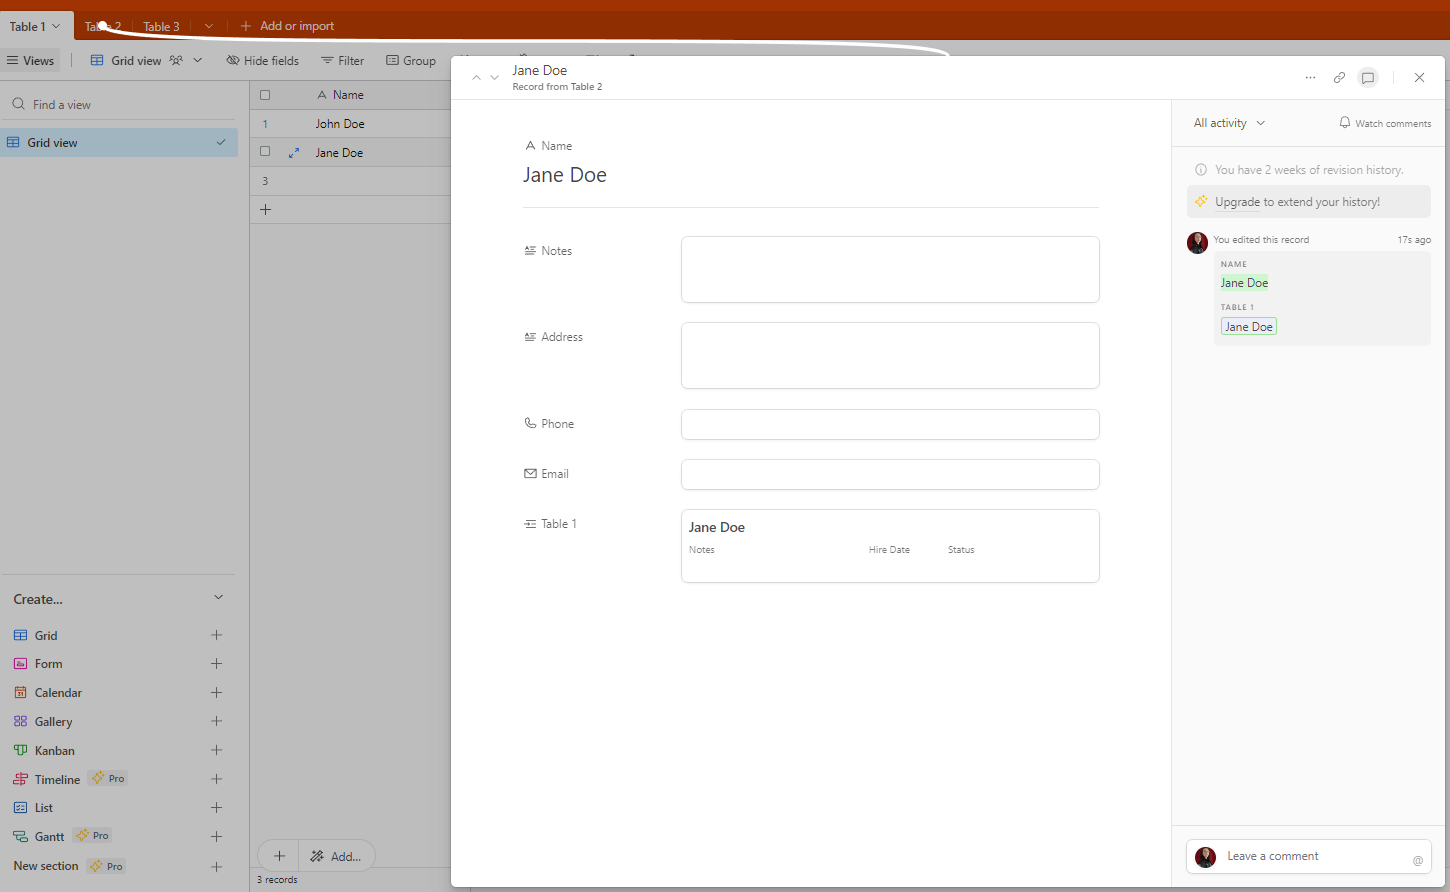Click the @ mention icon in comment box
This screenshot has width=1450, height=892.
[x=1417, y=860]
